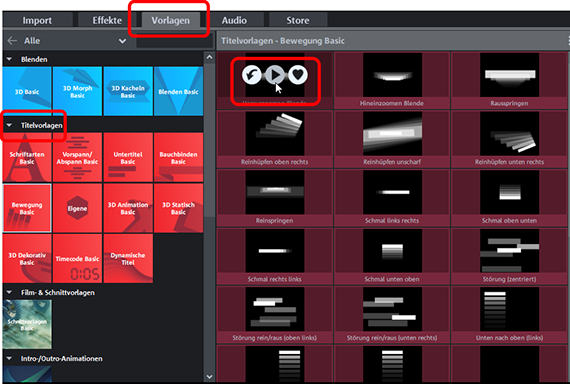The height and width of the screenshot is (384, 570).
Task: Open the Schriftarten Basic tile
Action: point(27,157)
